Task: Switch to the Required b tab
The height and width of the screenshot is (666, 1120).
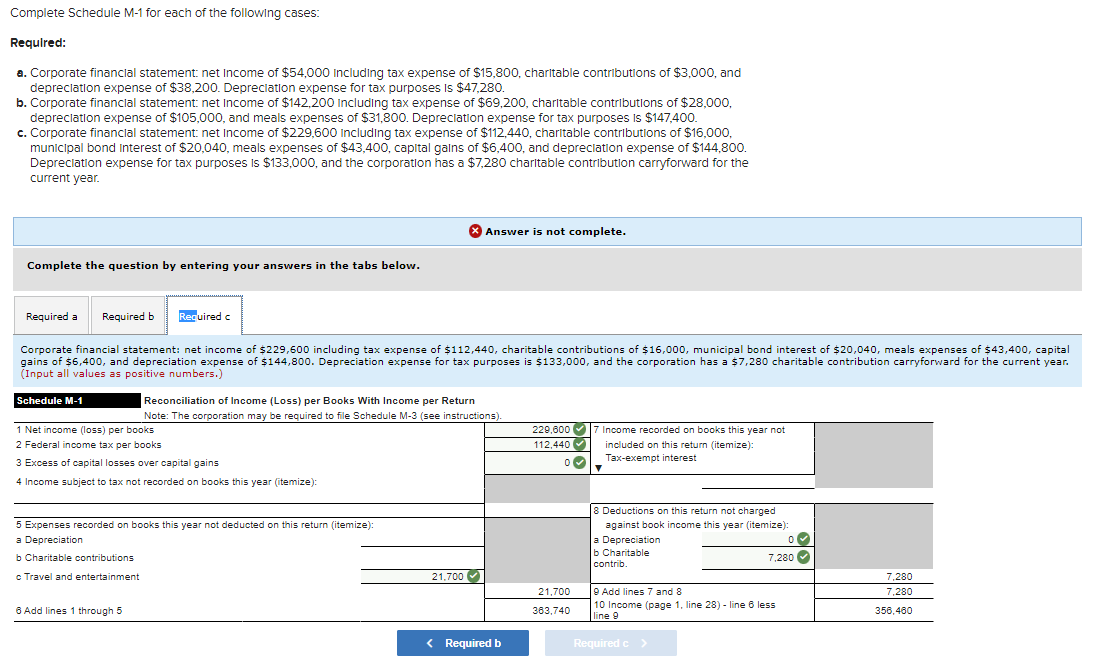Action: pos(127,315)
